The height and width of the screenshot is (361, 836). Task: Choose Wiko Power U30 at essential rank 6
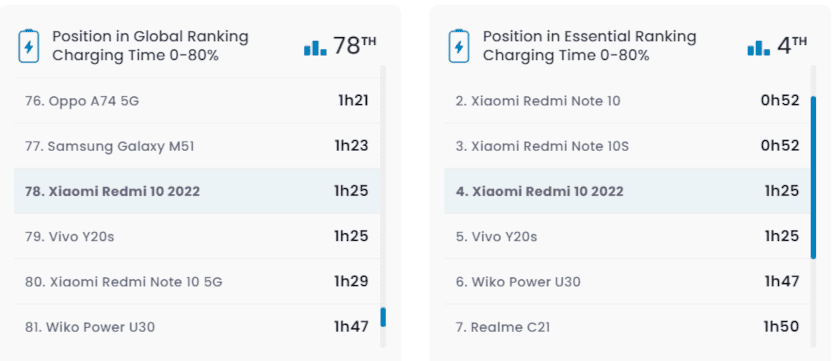pyautogui.click(x=627, y=282)
